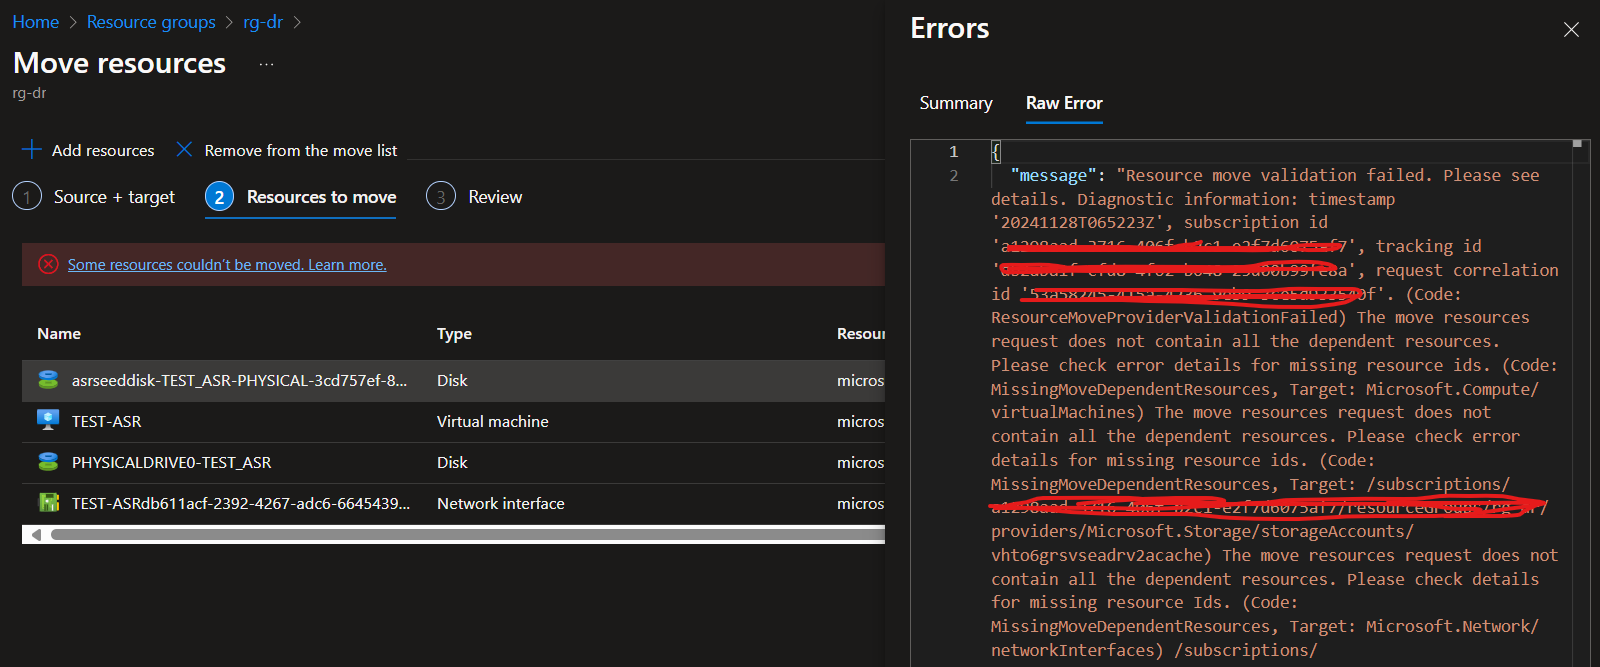The image size is (1600, 667).
Task: Click step 1 circle indicator
Action: pyautogui.click(x=27, y=197)
